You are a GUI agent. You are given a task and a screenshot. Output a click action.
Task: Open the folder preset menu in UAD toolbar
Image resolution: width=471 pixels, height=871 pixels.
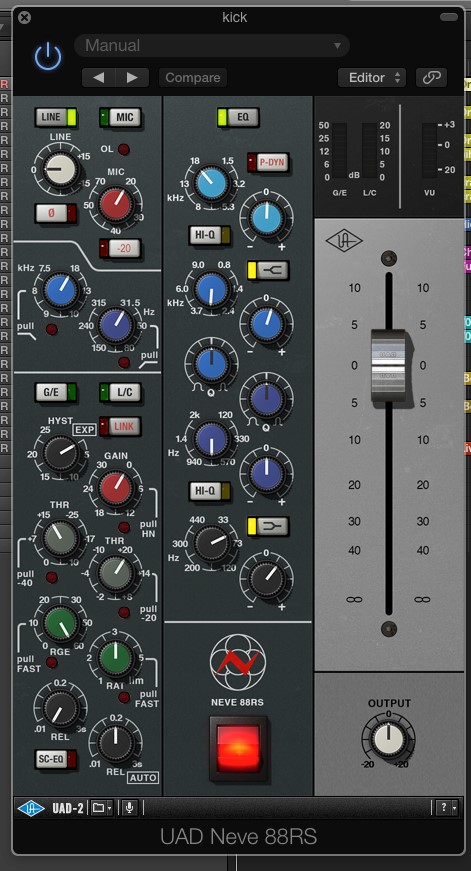[102, 808]
